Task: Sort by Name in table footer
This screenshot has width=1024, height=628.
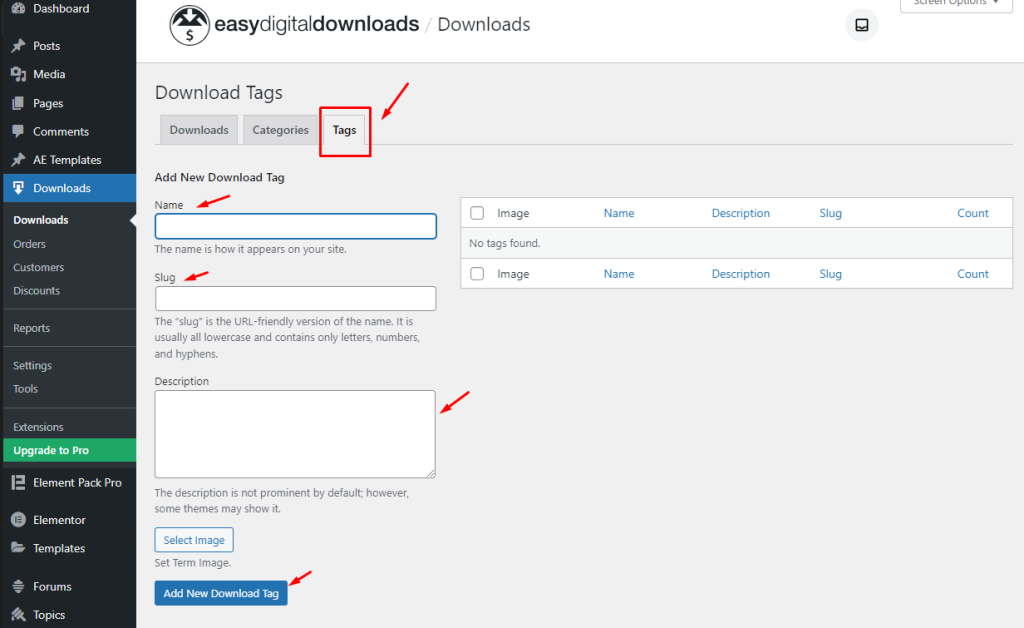Action: pyautogui.click(x=619, y=274)
